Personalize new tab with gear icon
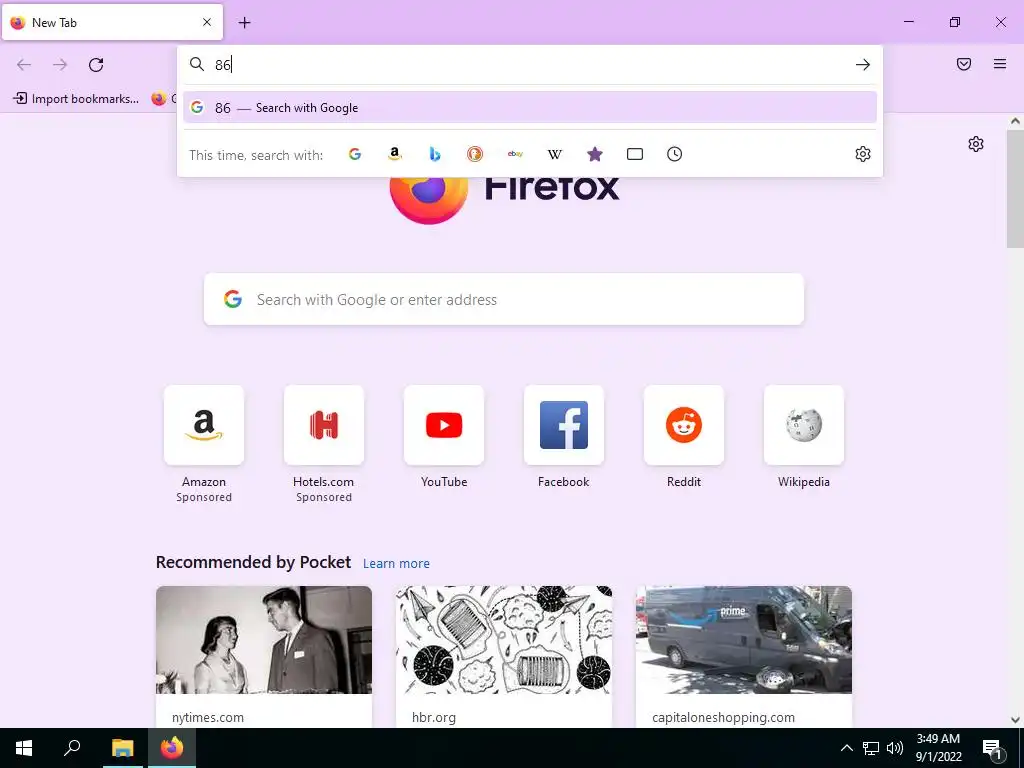 [976, 144]
